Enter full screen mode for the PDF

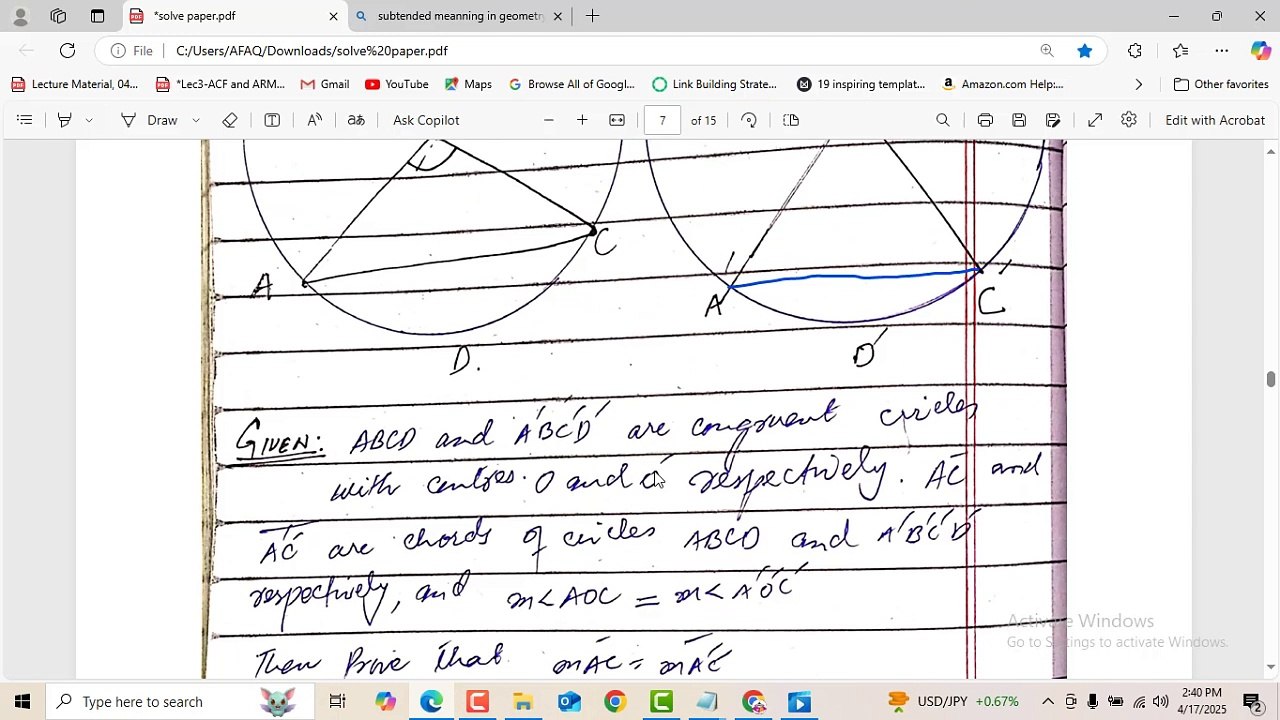click(x=1095, y=120)
